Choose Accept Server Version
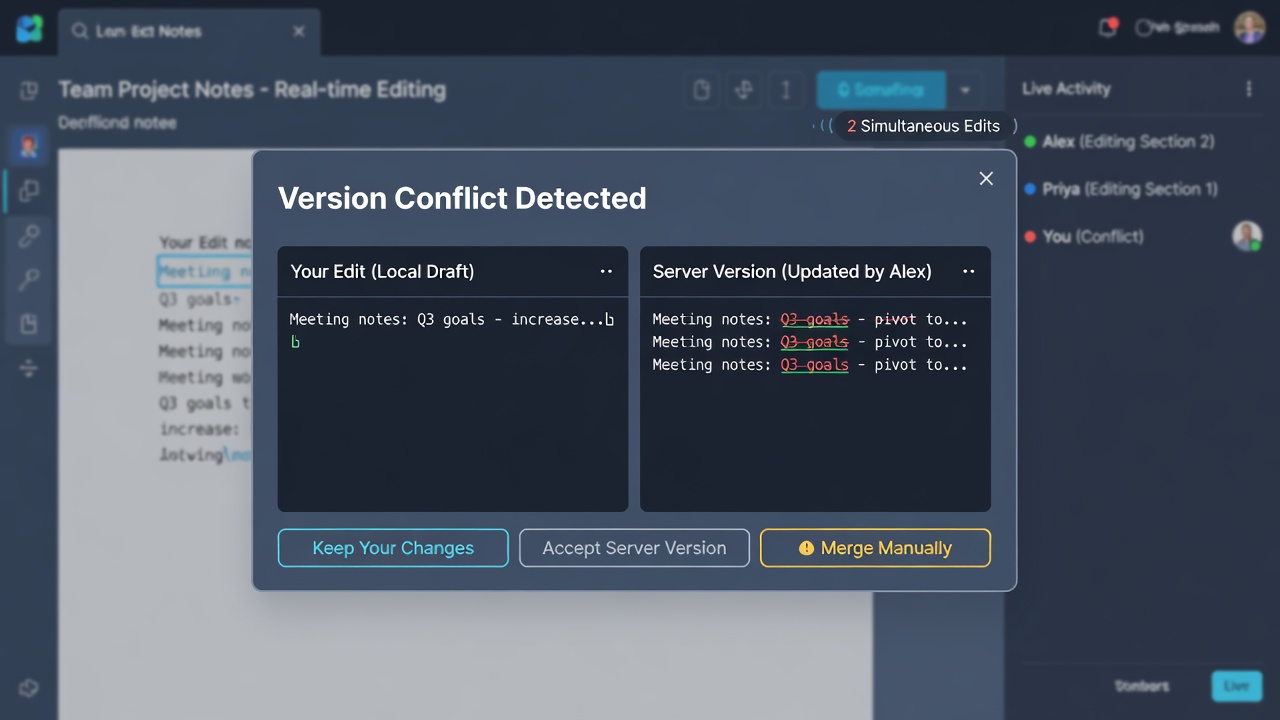This screenshot has height=720, width=1280. (x=634, y=548)
